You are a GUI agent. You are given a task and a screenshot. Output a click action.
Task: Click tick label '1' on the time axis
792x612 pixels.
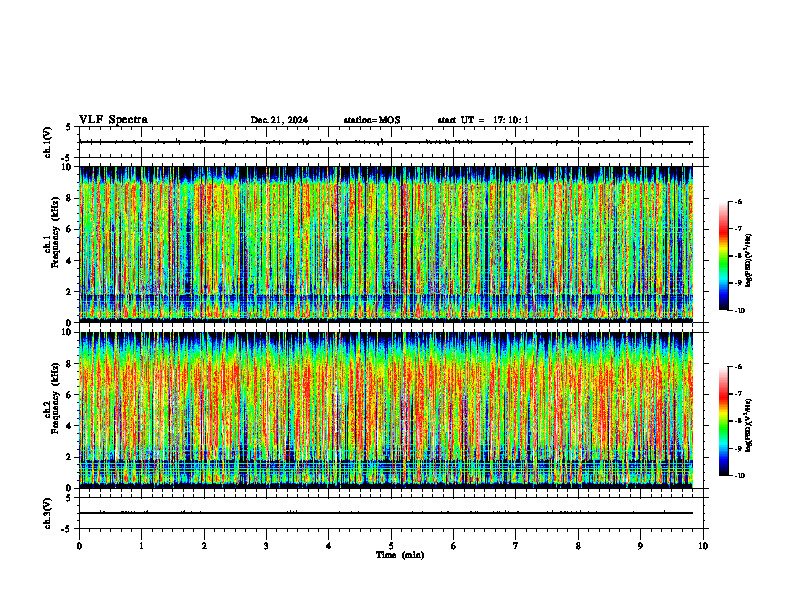coord(141,546)
